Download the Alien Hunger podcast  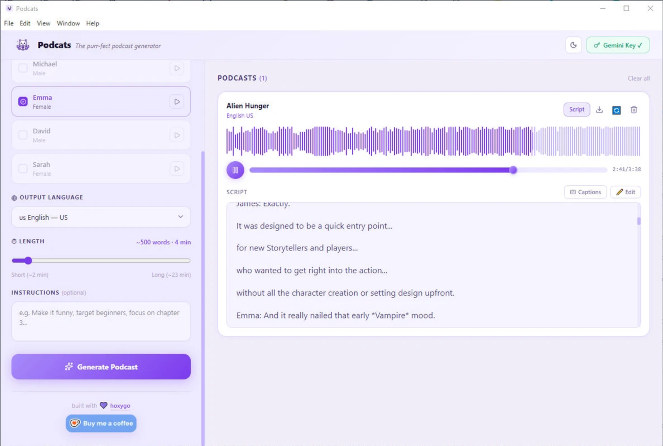599,110
